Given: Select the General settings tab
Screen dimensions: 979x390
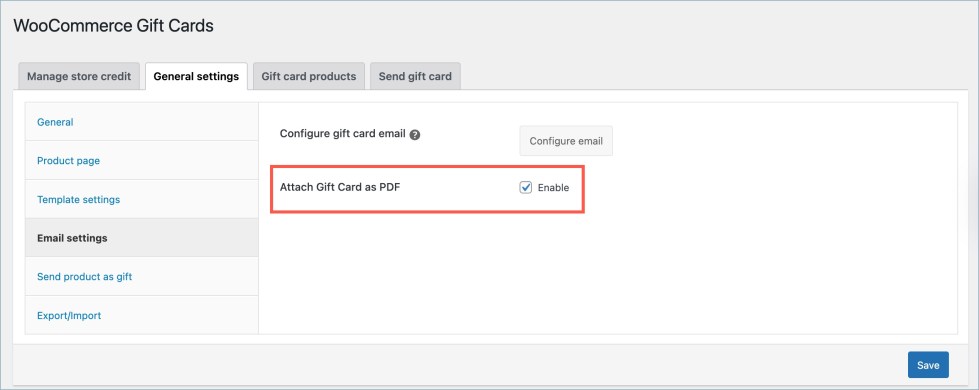Looking at the screenshot, I should tap(196, 76).
